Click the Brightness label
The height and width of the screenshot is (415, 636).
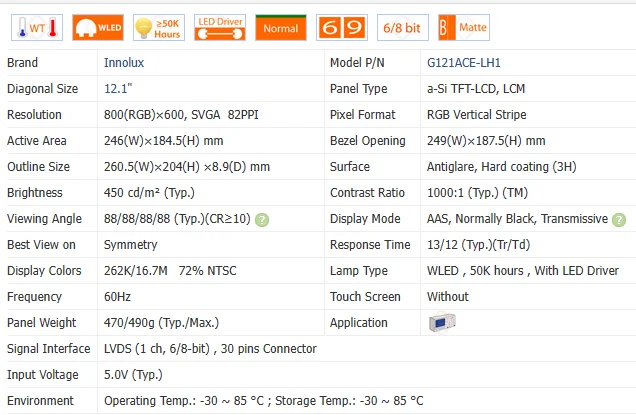pyautogui.click(x=34, y=193)
